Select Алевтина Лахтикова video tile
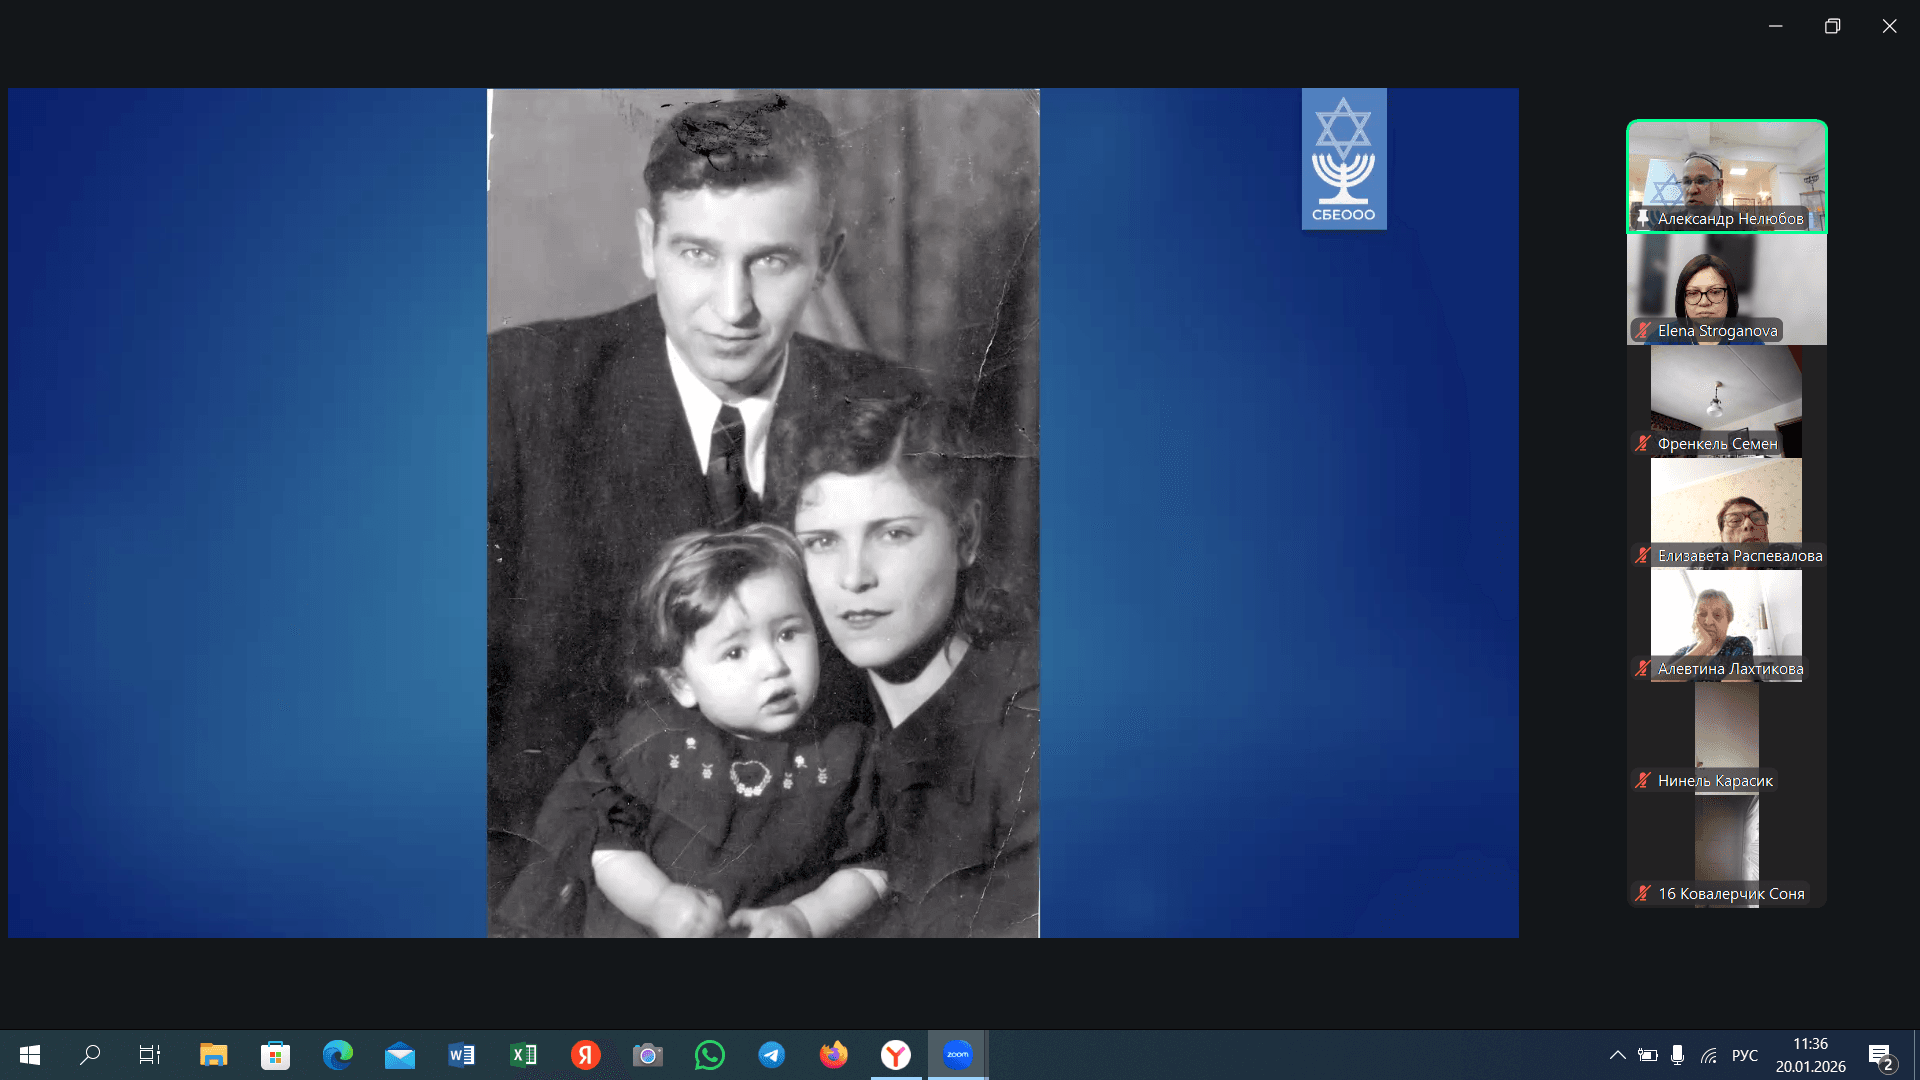Image resolution: width=1920 pixels, height=1080 pixels. tap(1727, 627)
